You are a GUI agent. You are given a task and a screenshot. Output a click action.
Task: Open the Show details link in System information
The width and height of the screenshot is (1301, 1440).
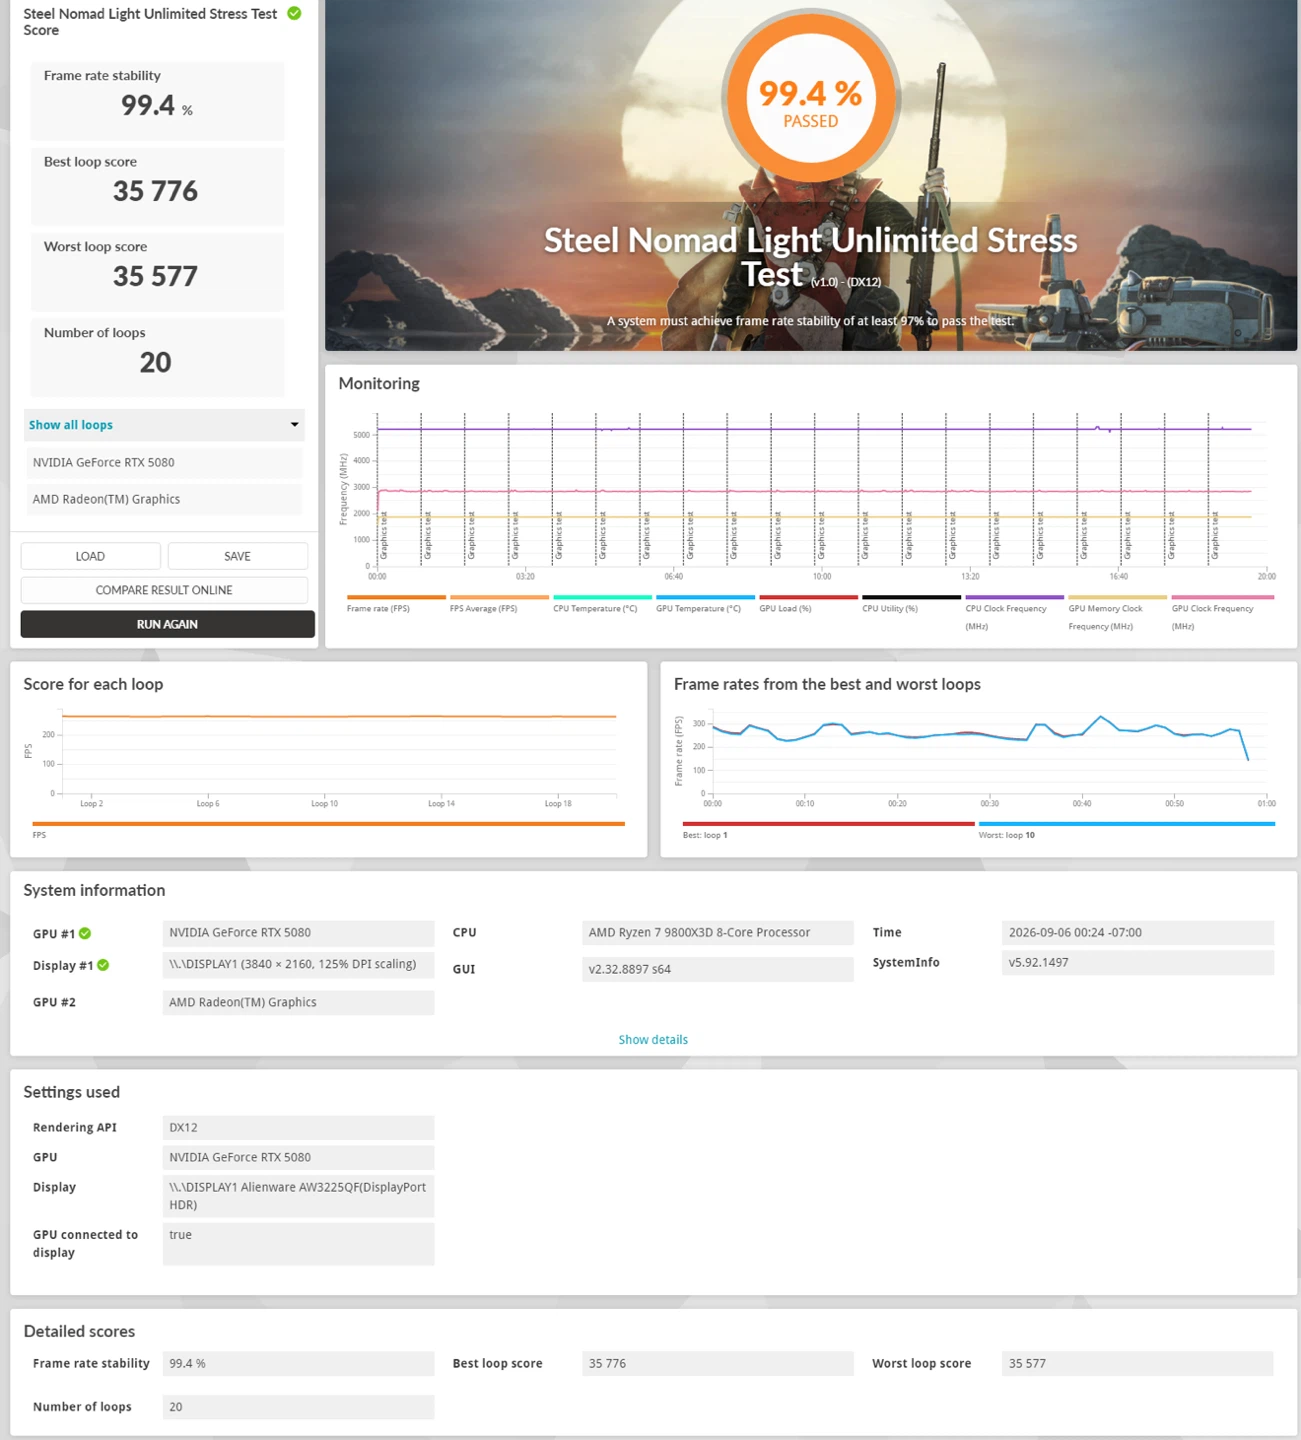tap(653, 1040)
